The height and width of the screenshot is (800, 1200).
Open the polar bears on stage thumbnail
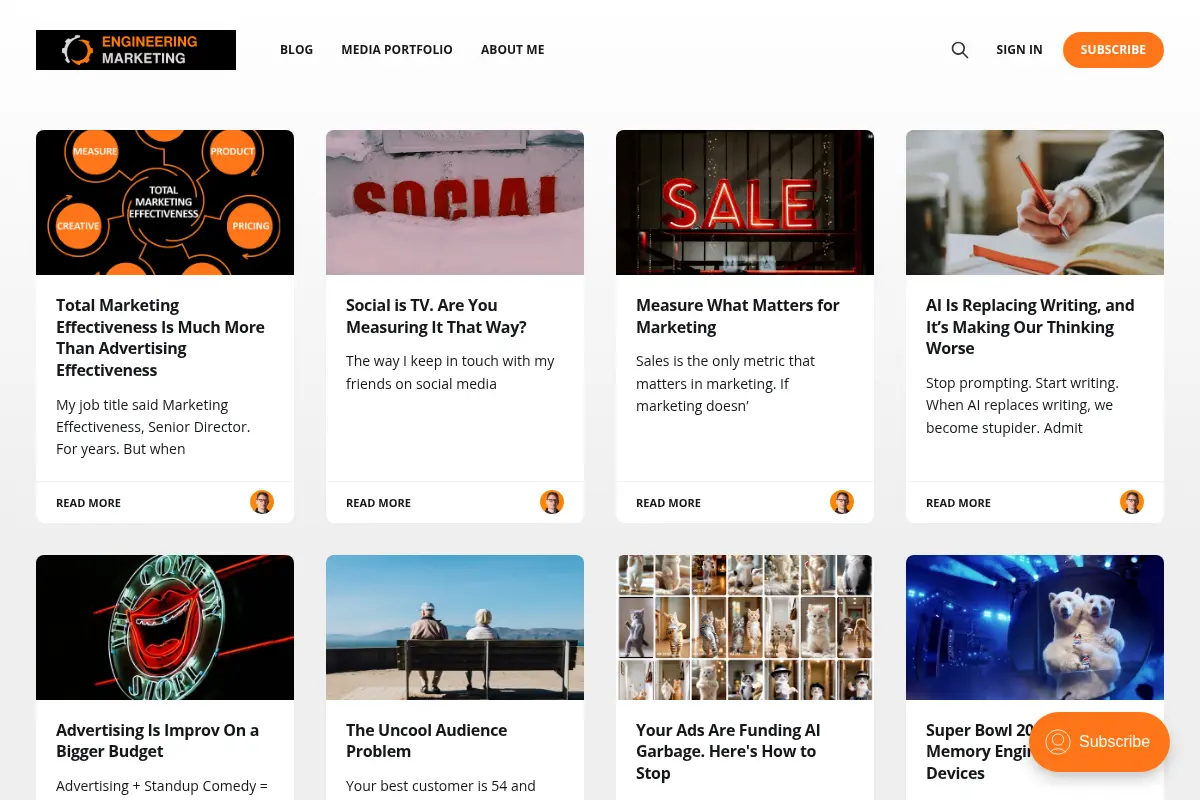[1035, 627]
